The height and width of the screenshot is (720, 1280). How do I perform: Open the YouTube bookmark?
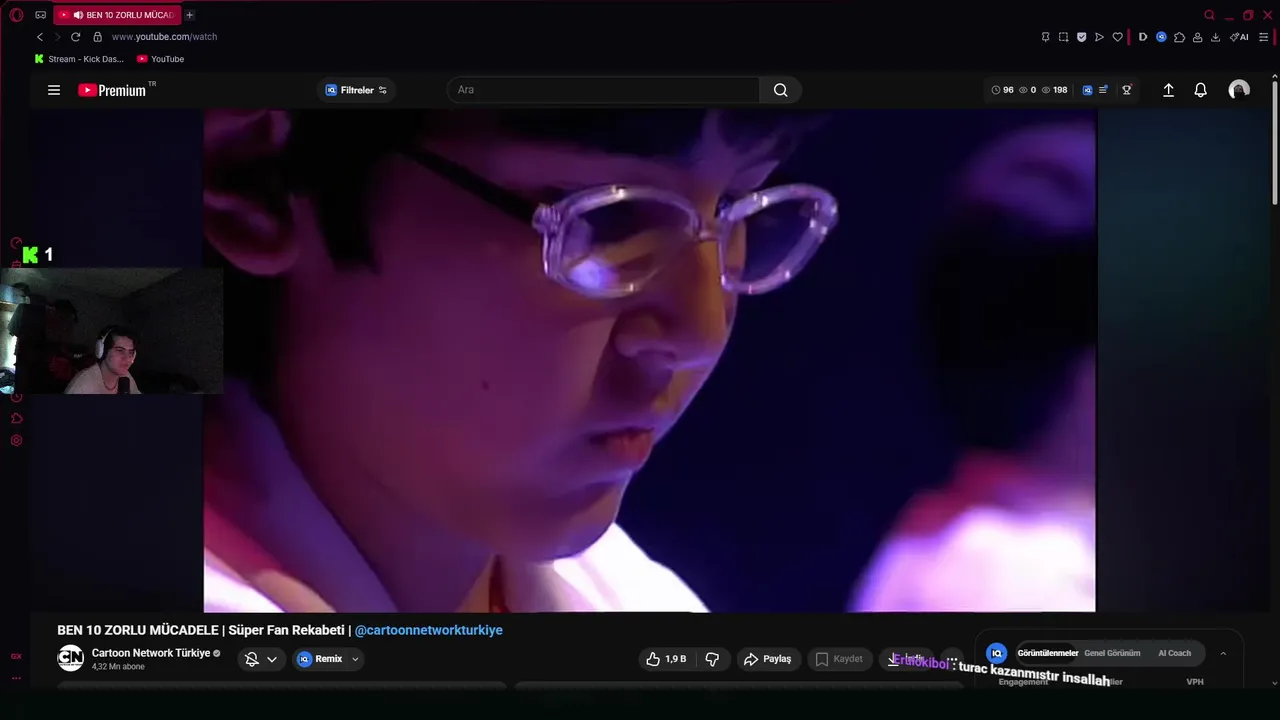coord(160,59)
